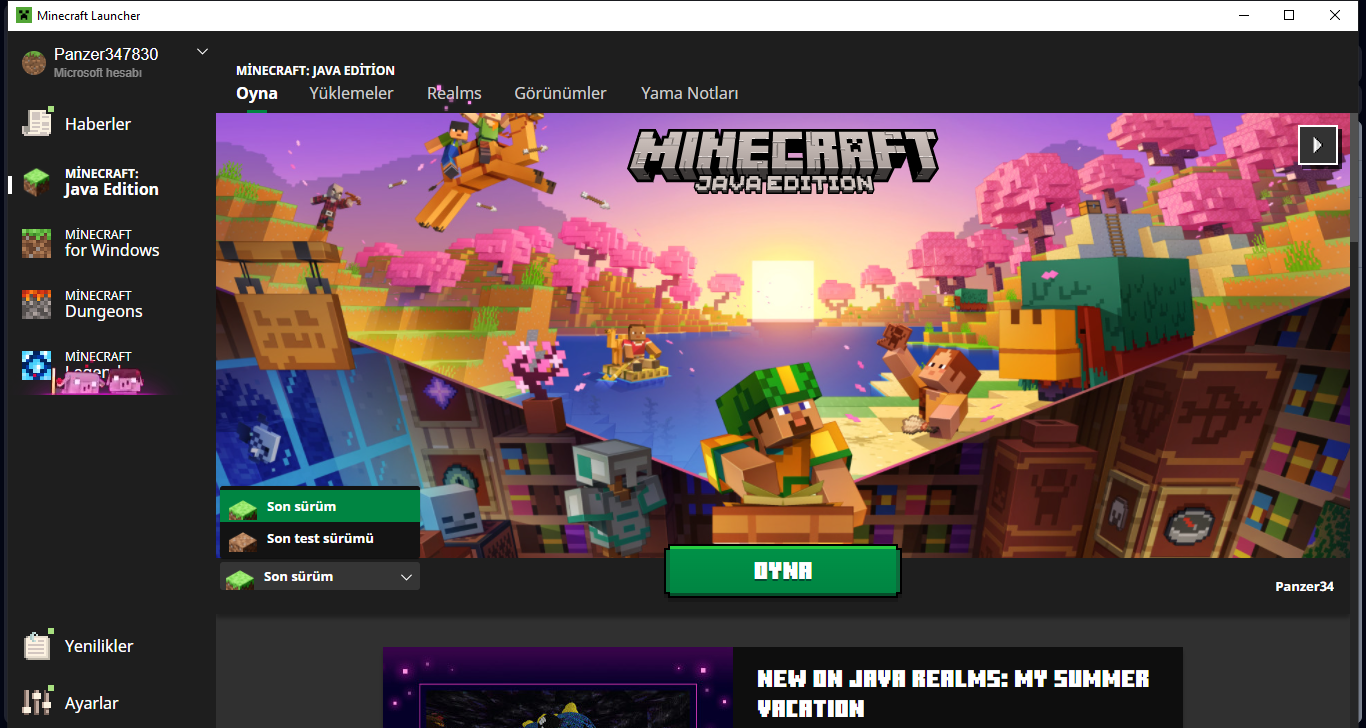Open Ayarlar settings sliders icon

point(37,703)
